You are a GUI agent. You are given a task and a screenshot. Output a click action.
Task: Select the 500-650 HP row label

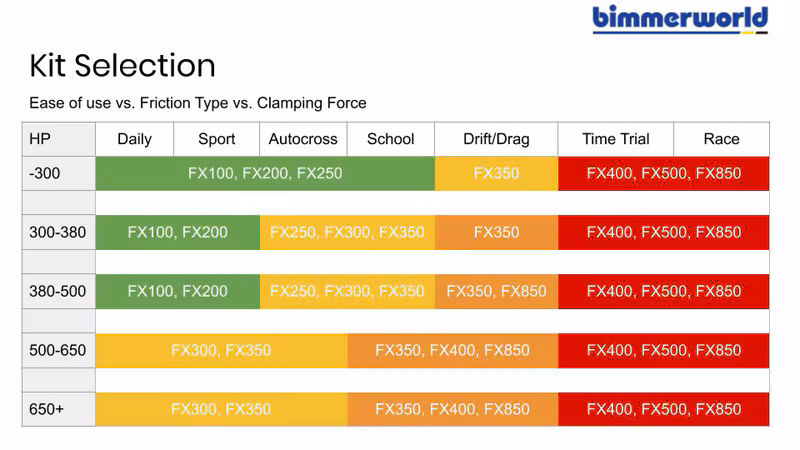point(59,351)
